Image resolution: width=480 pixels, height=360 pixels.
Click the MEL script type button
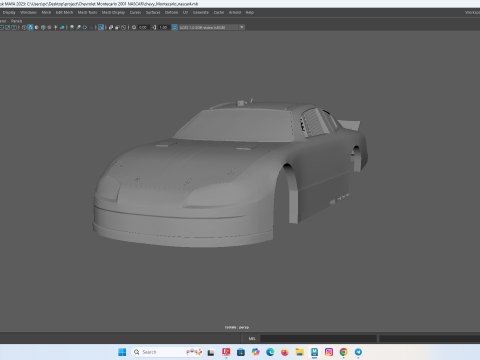pos(252,339)
